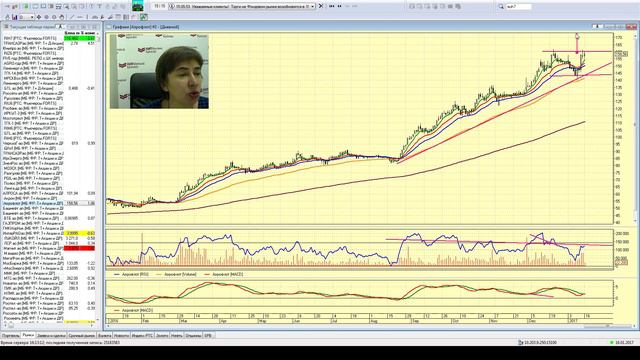Viewport: 640px width, 360px height.
Task: Click the server time status bar text
Action: click(x=60, y=343)
